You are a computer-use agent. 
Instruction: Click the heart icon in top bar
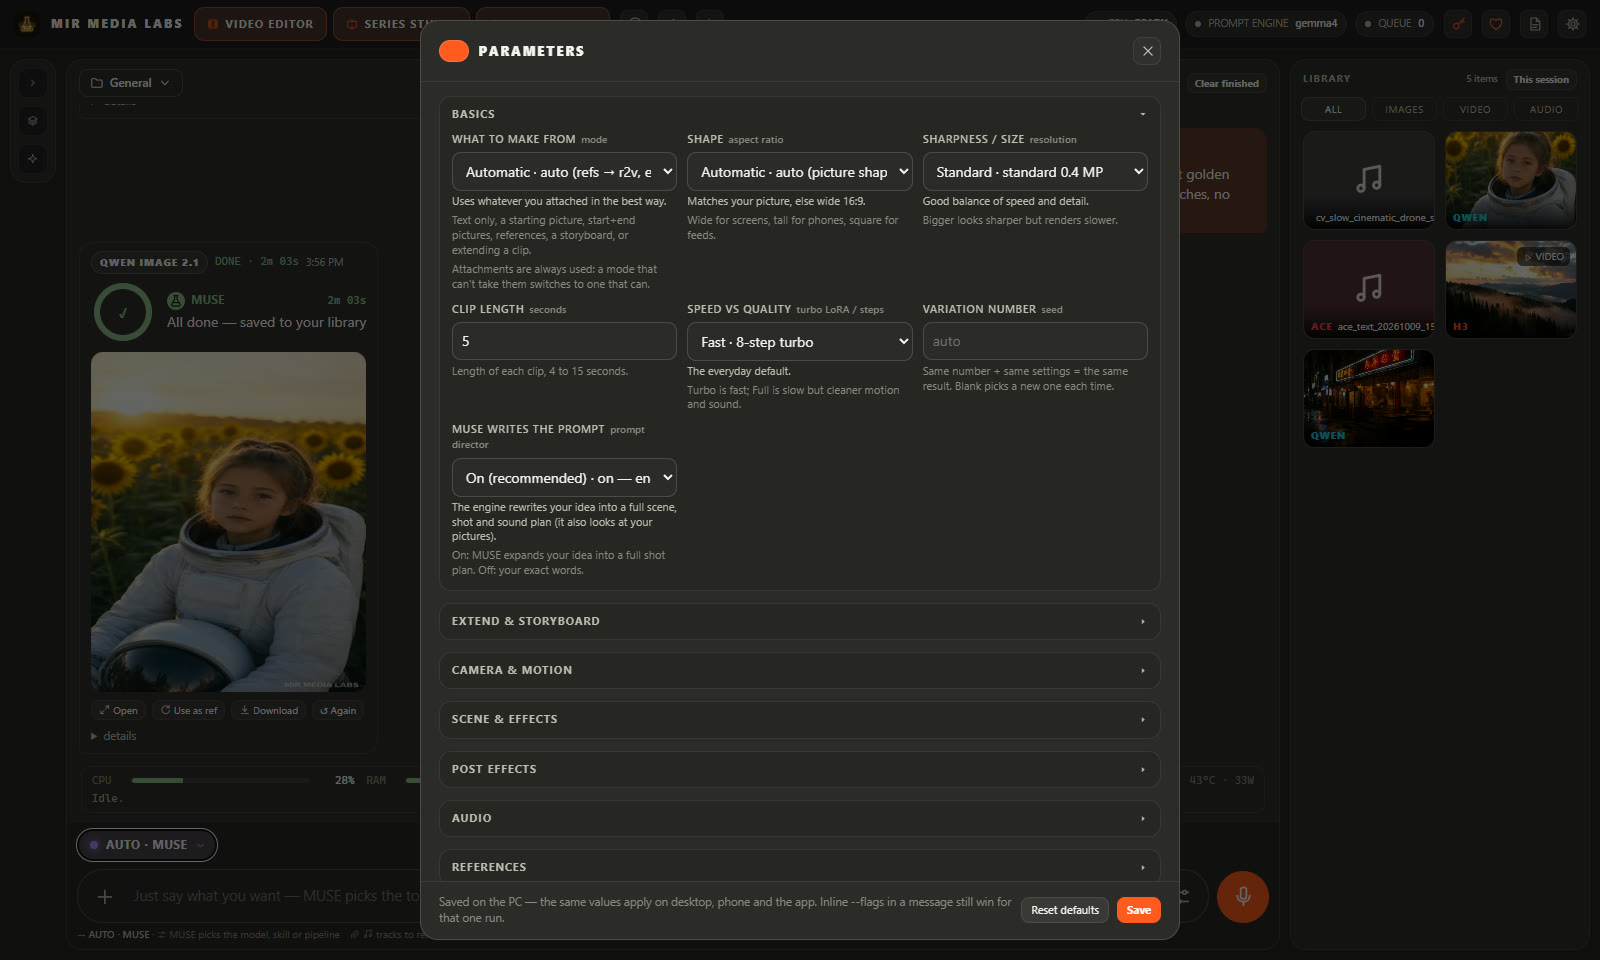point(1496,24)
